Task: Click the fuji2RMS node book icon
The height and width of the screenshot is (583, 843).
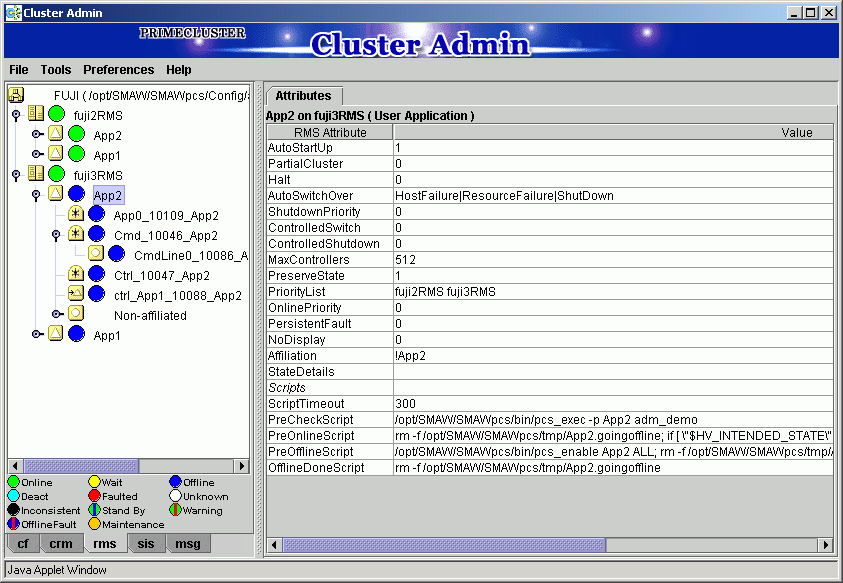Action: point(36,114)
